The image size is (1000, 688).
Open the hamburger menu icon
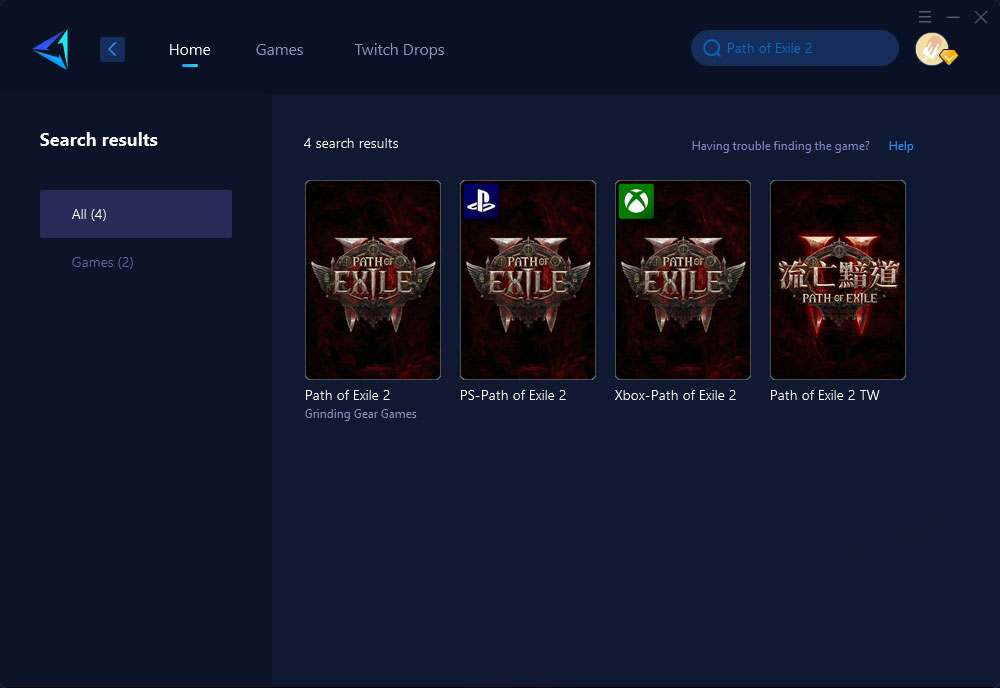tap(925, 17)
